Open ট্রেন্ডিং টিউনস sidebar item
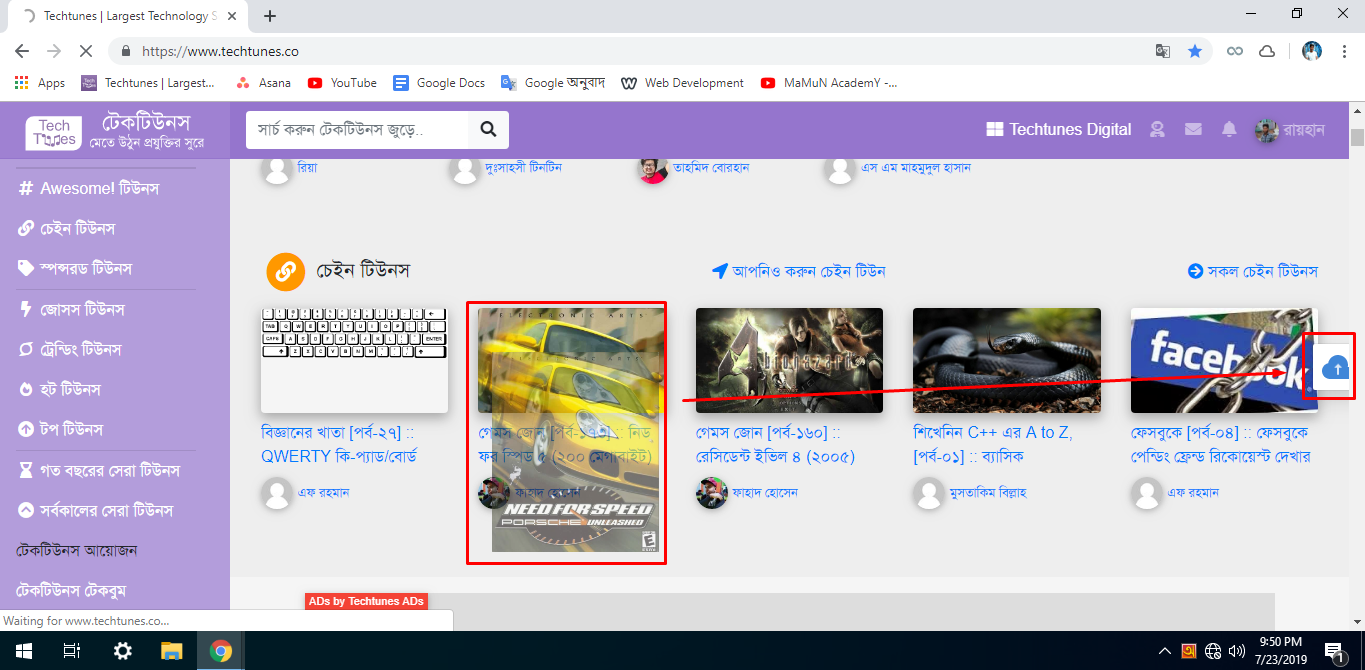 pyautogui.click(x=70, y=349)
